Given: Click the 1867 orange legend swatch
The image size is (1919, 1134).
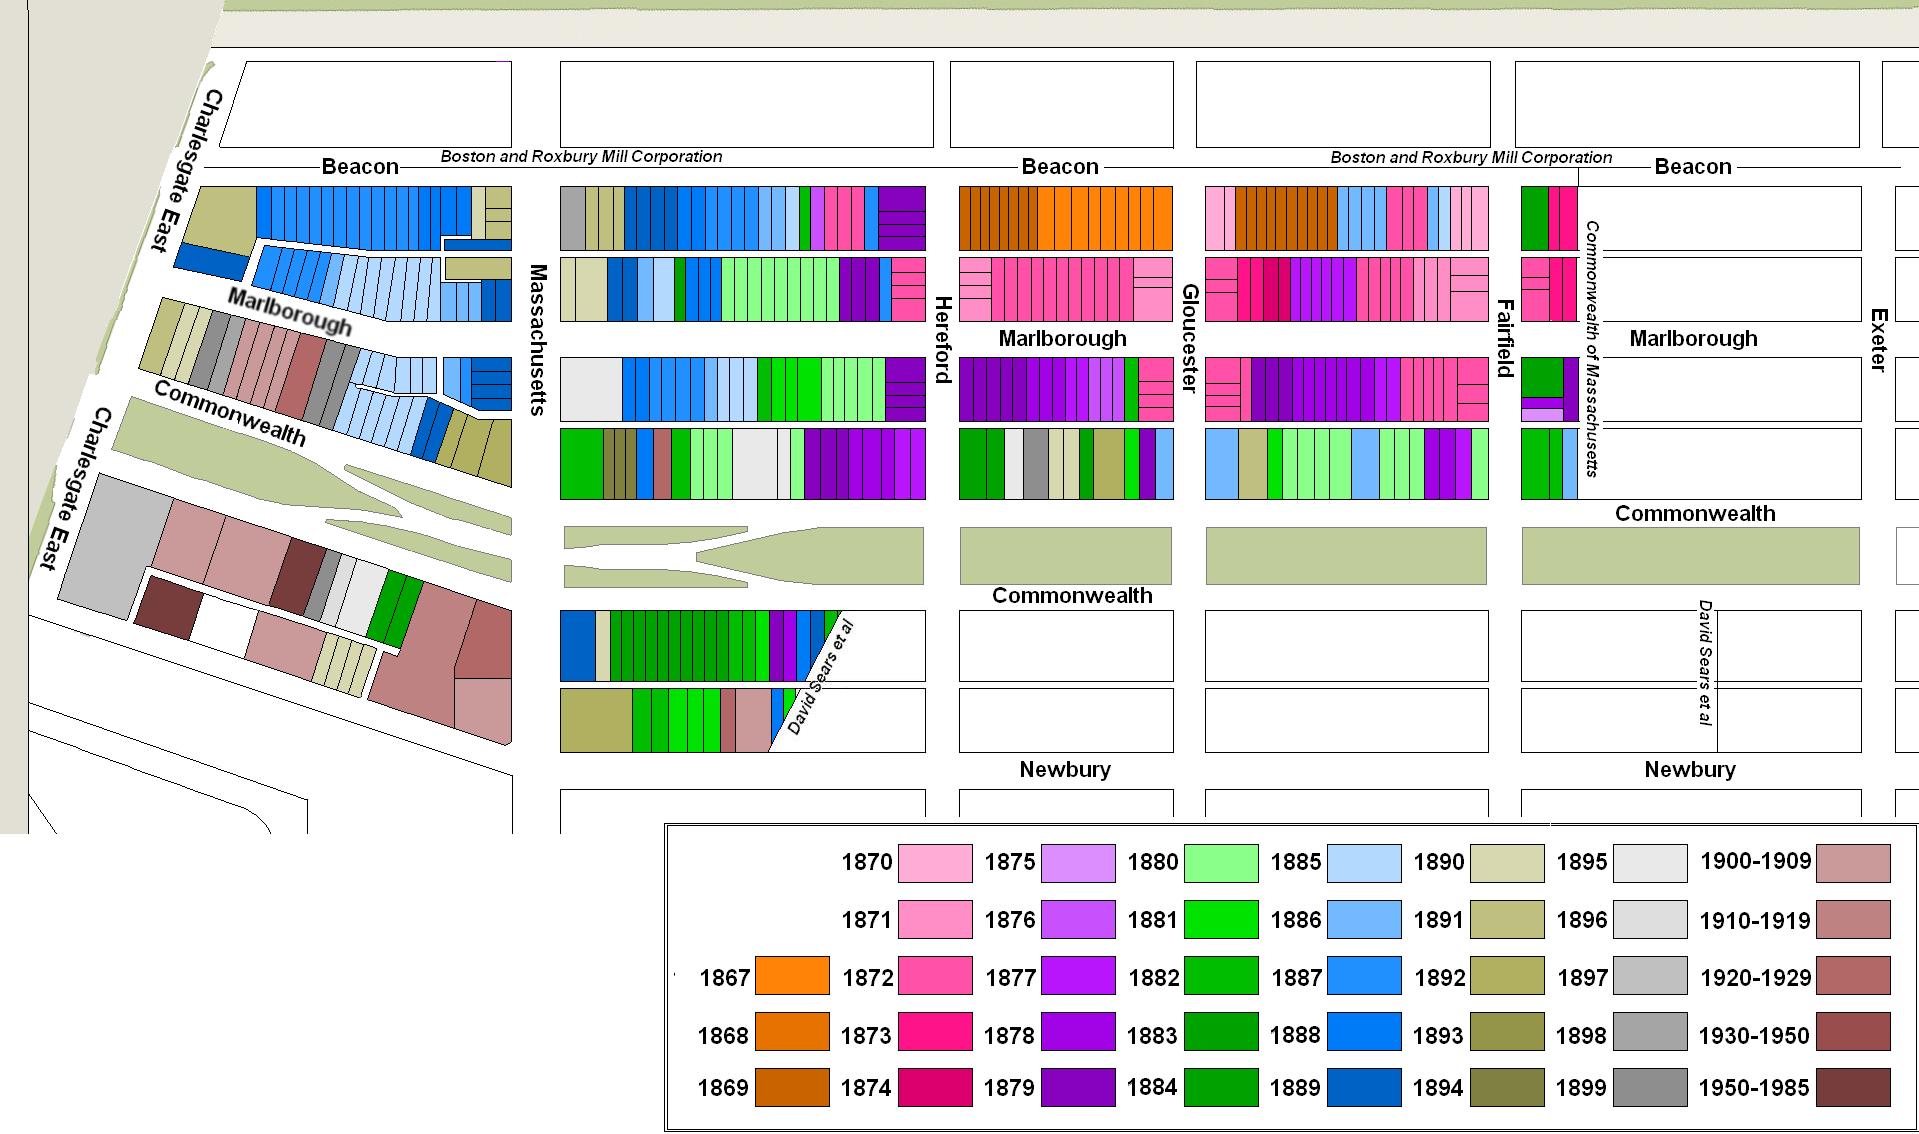Looking at the screenshot, I should pos(792,976).
